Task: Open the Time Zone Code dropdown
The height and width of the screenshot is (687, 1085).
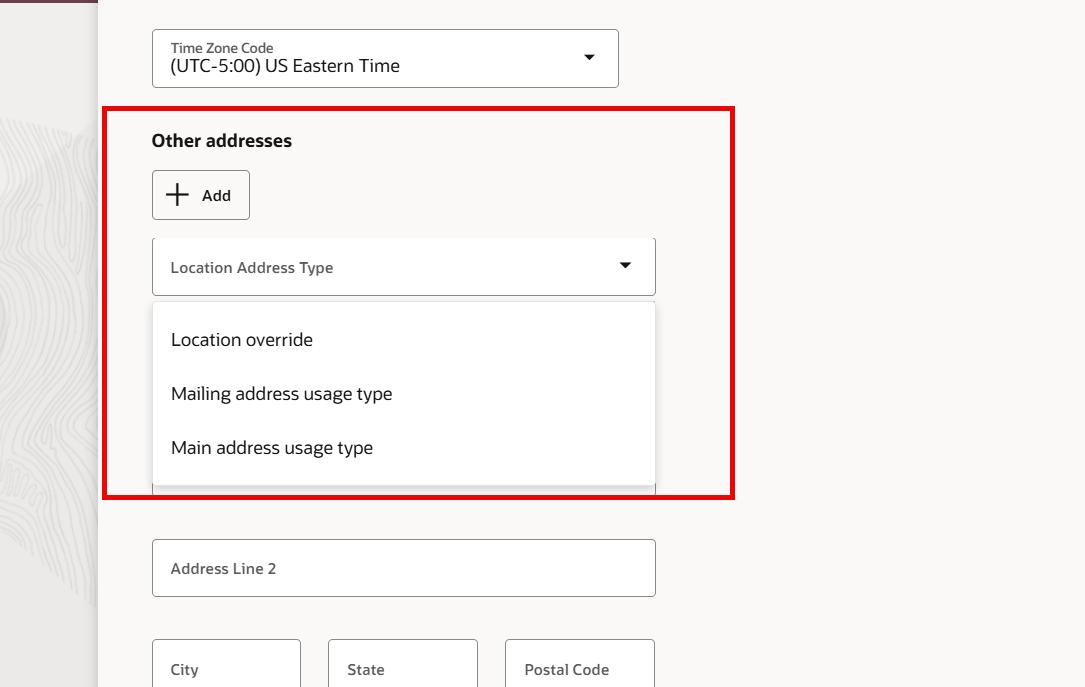Action: coord(385,58)
